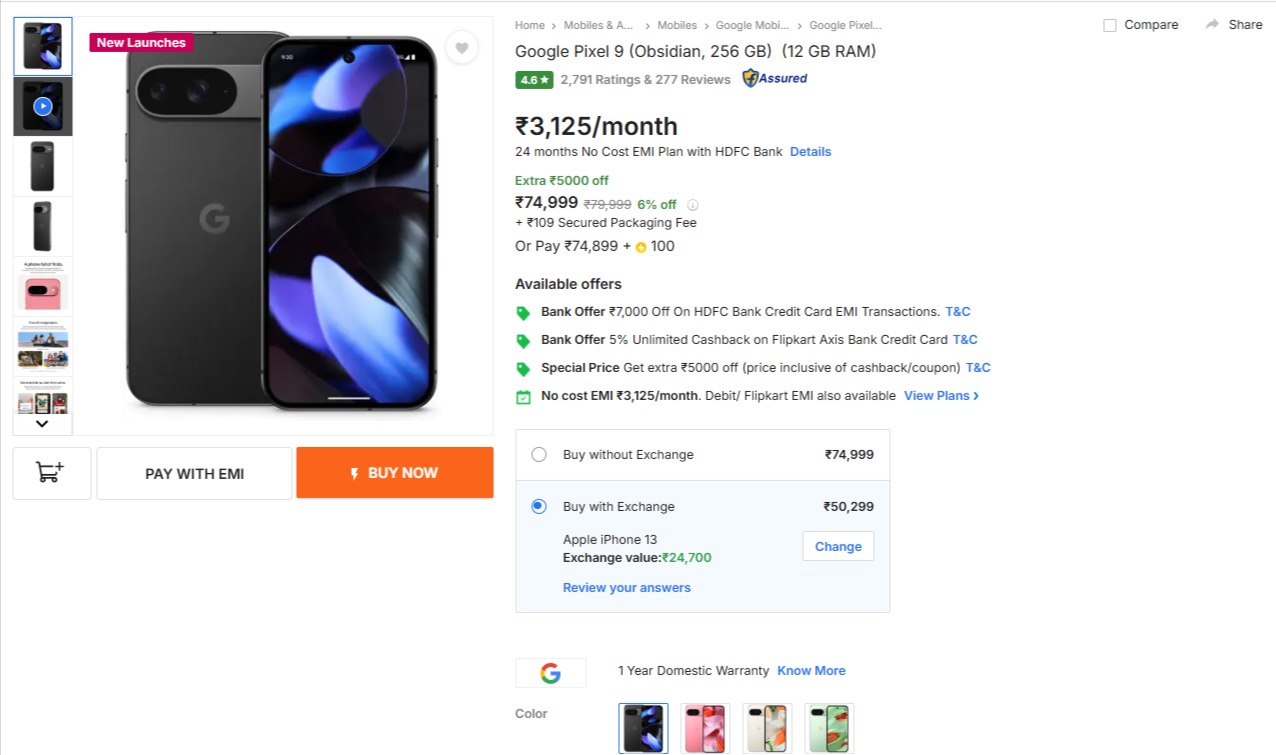Choose the pink Peony color variant

pos(706,728)
